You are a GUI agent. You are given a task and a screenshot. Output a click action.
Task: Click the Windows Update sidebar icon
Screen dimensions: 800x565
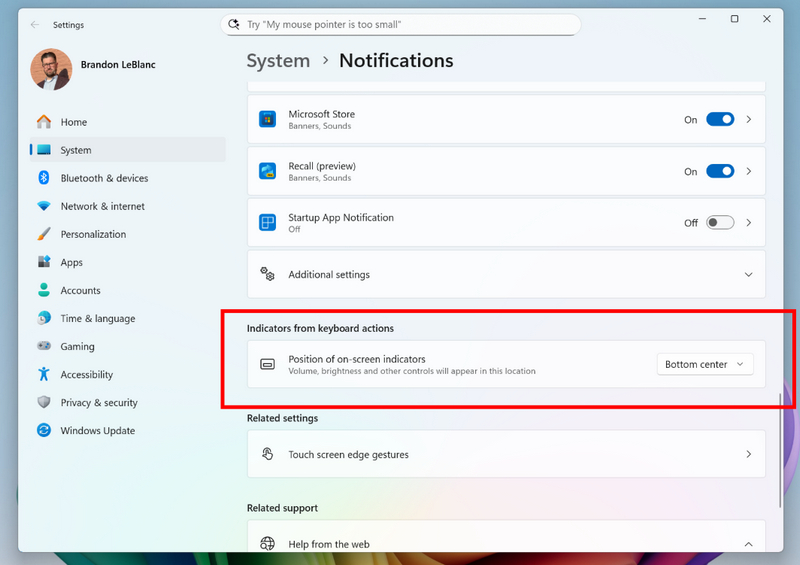44,430
